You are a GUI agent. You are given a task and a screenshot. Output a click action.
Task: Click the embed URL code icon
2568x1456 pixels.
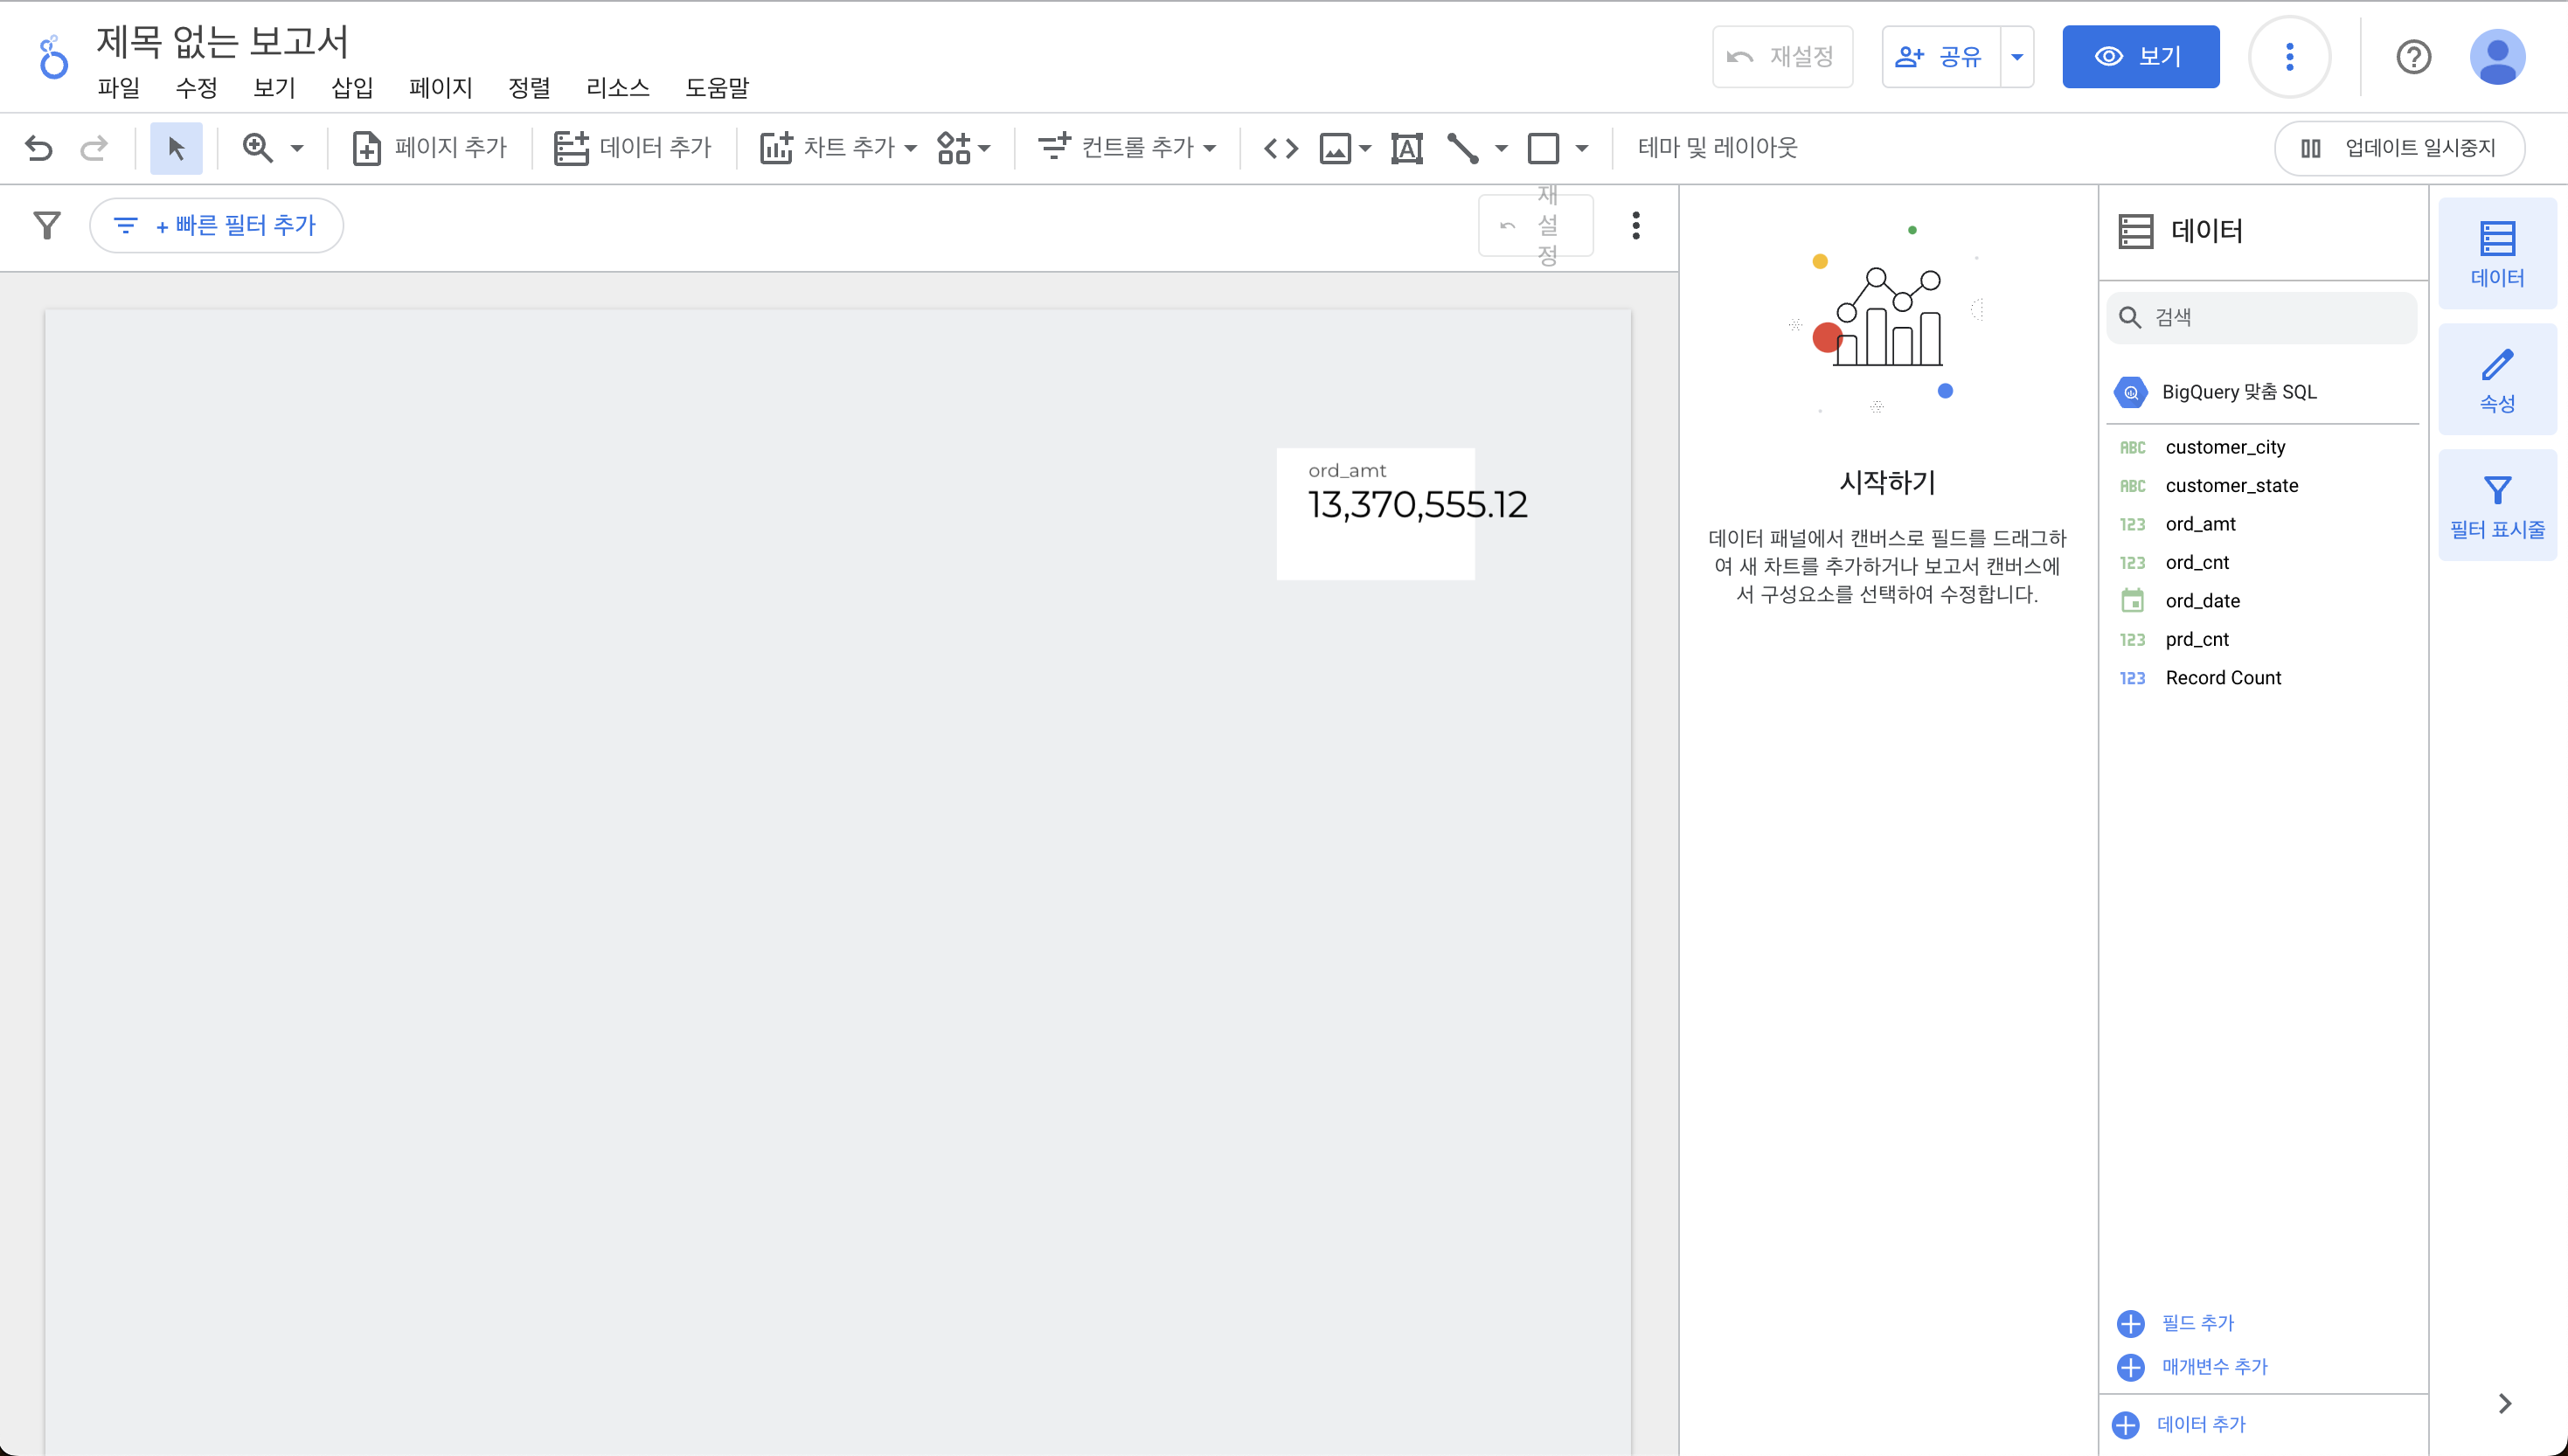click(x=1281, y=148)
